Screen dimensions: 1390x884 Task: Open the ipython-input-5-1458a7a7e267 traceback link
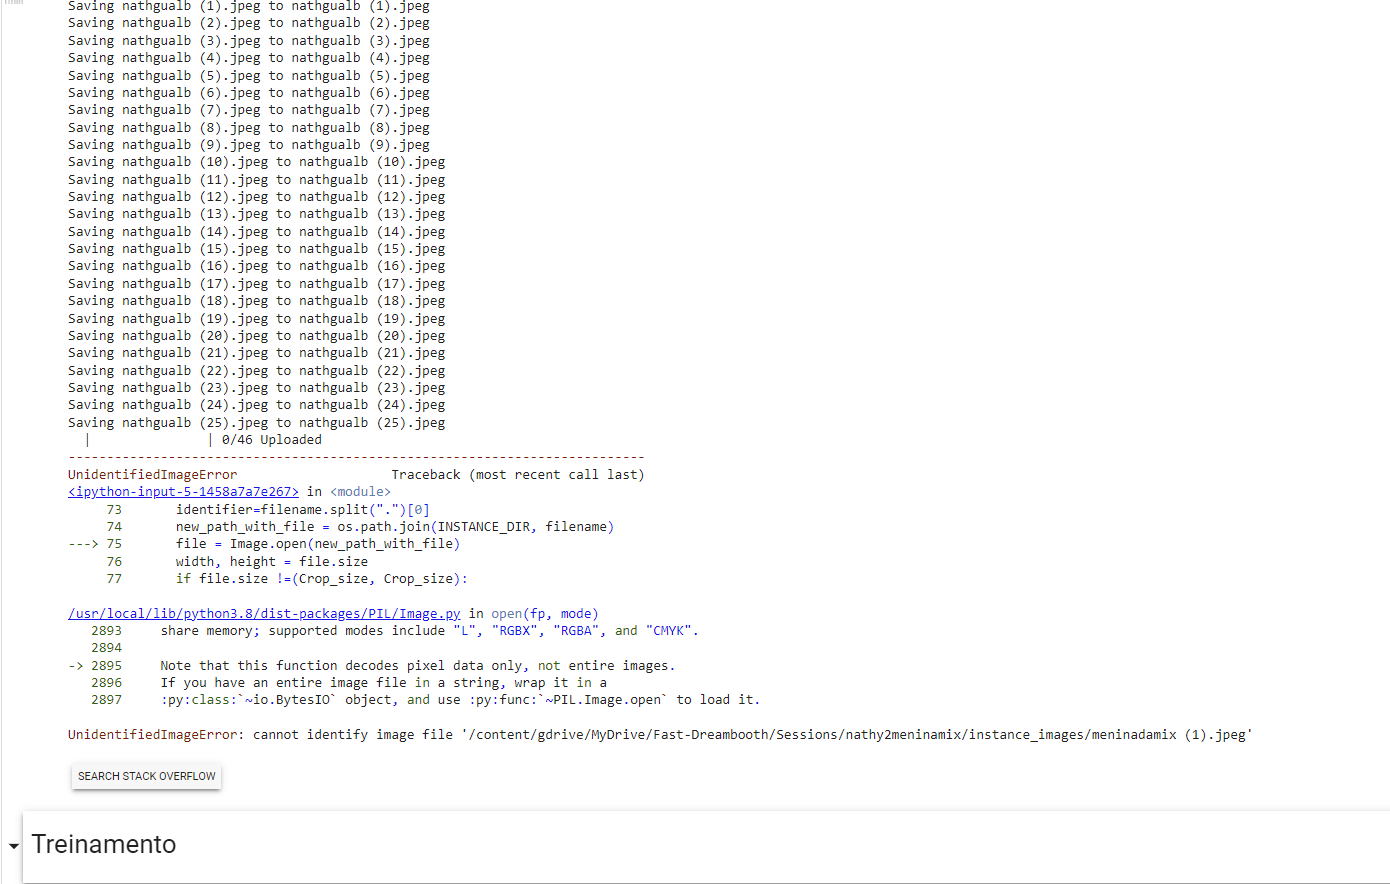coord(182,491)
